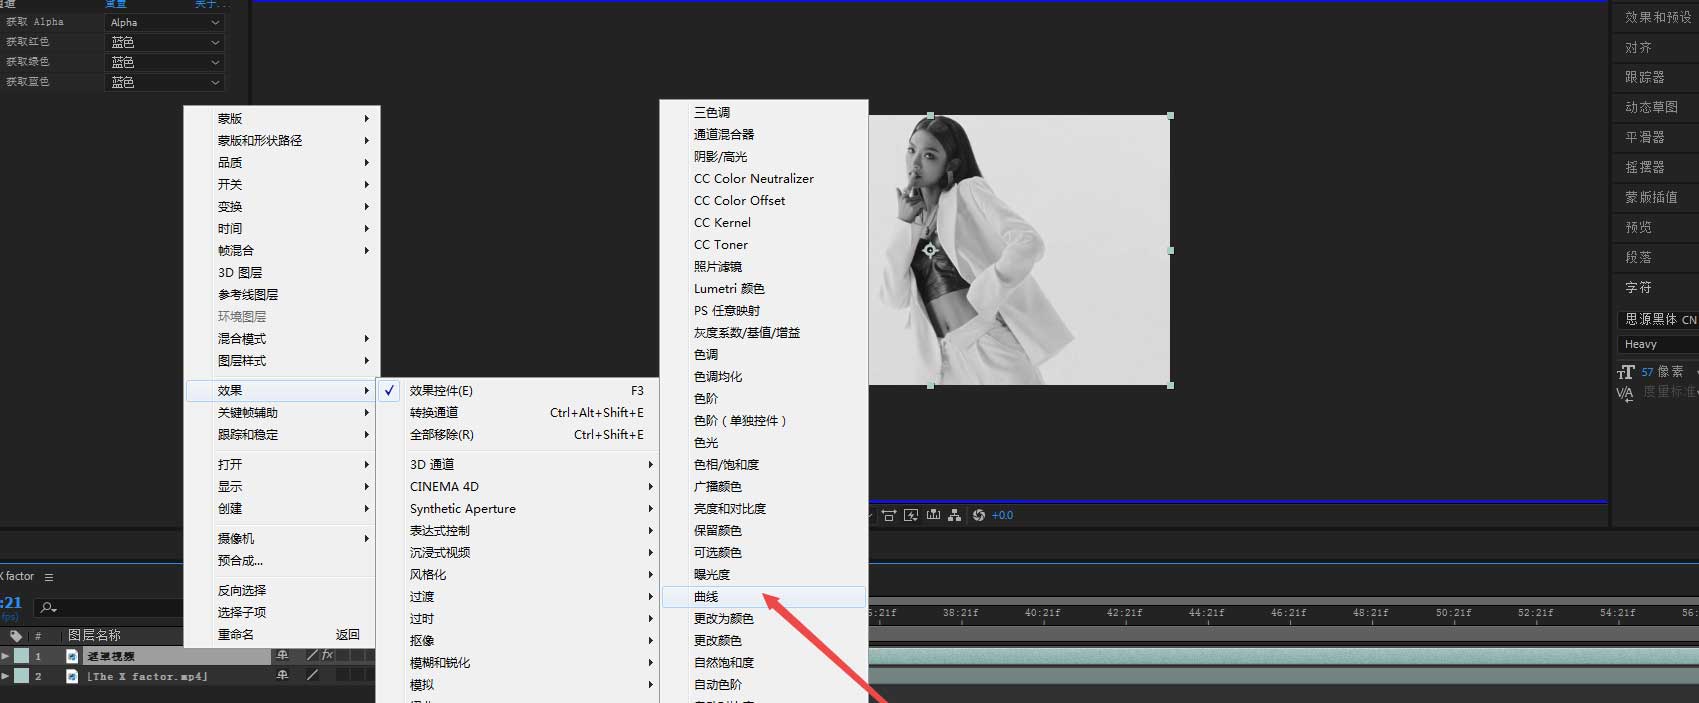Click the +0.0 exposure value
The image size is (1699, 703).
point(1002,515)
